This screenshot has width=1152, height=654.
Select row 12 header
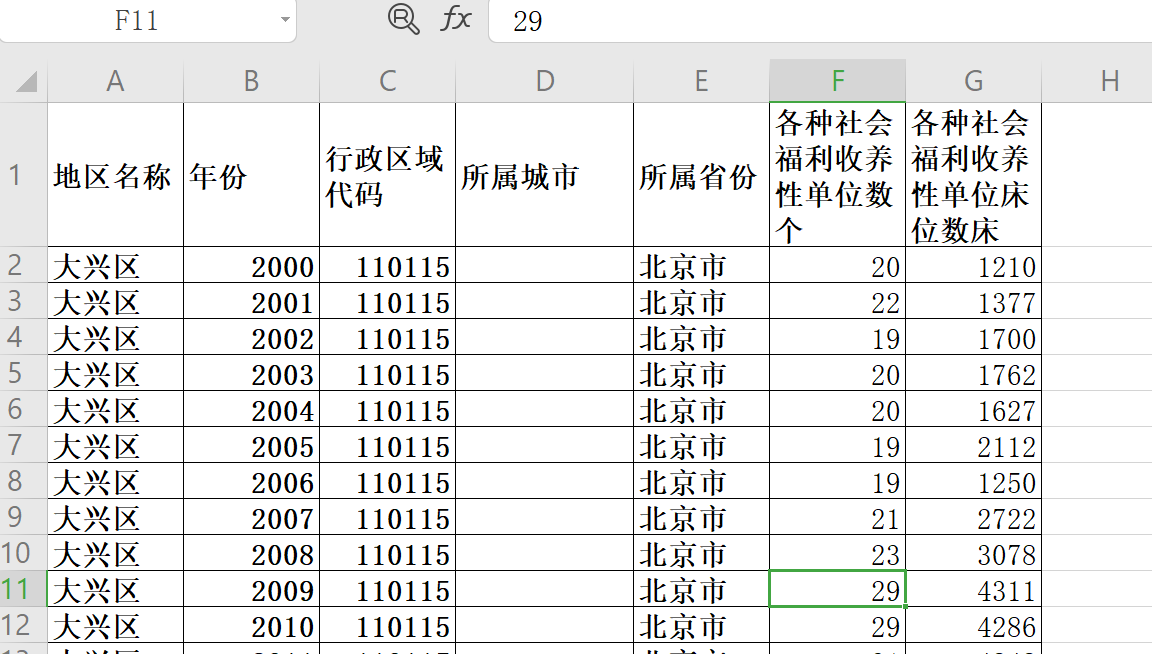click(24, 625)
